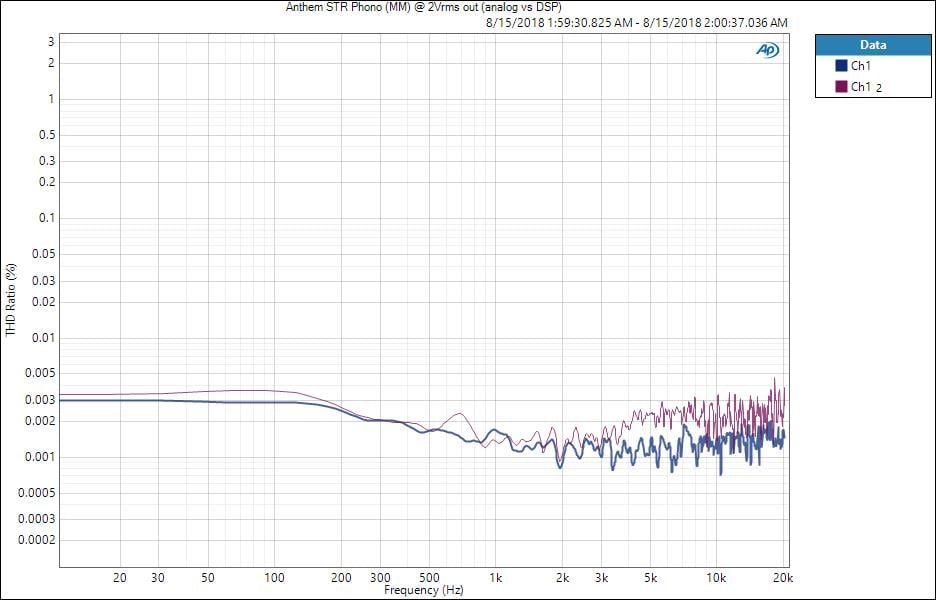Click the 20k tick at the axis end
The image size is (936, 600).
782,578
